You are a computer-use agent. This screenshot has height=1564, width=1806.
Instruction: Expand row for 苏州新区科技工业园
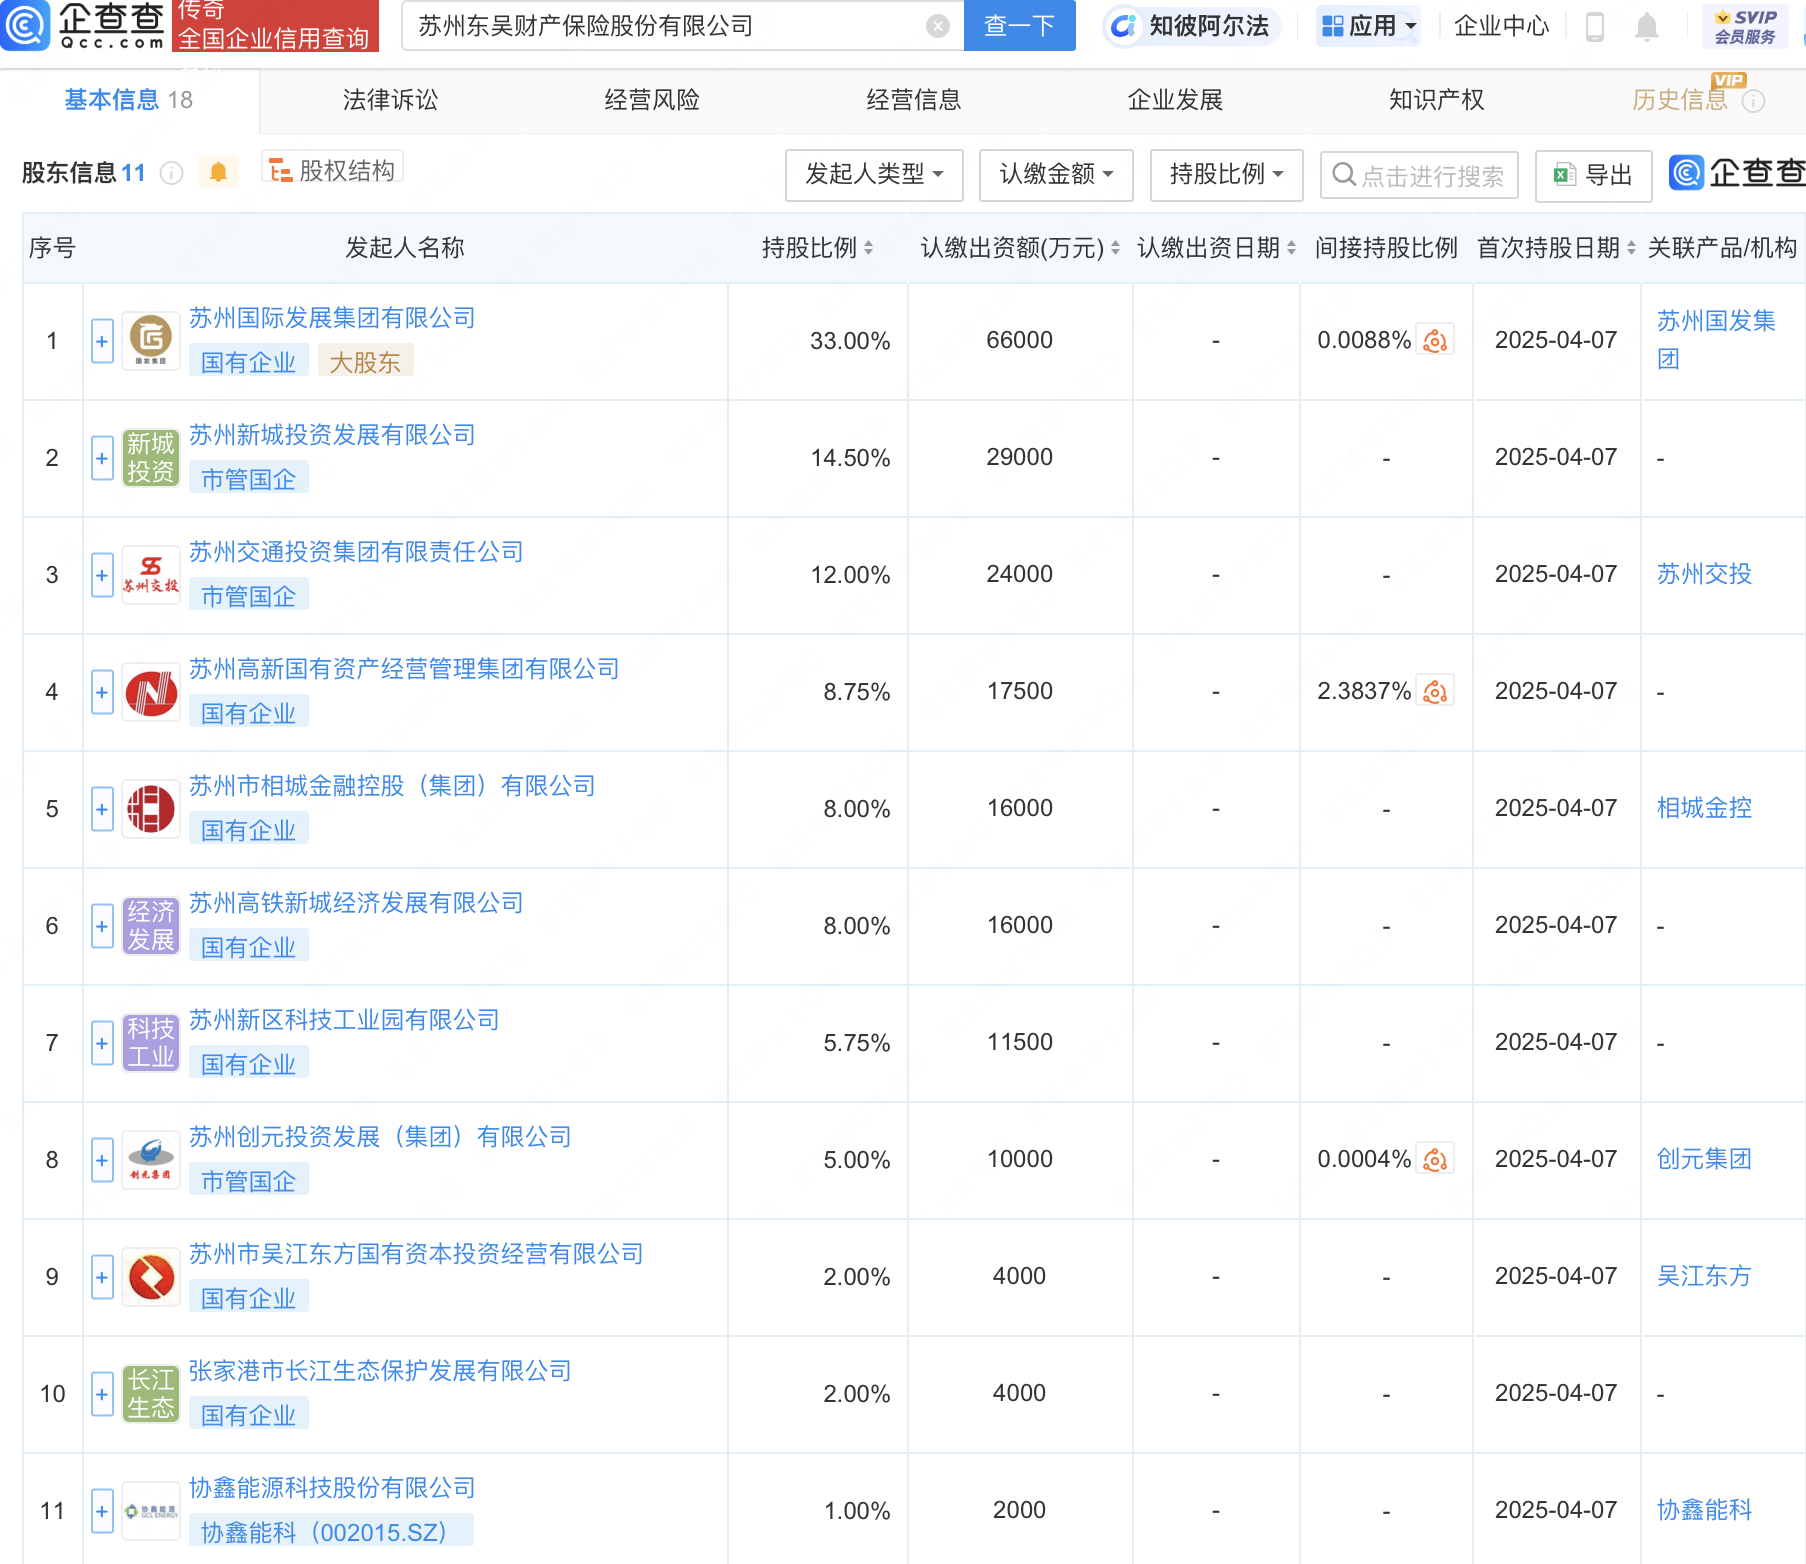(102, 1043)
